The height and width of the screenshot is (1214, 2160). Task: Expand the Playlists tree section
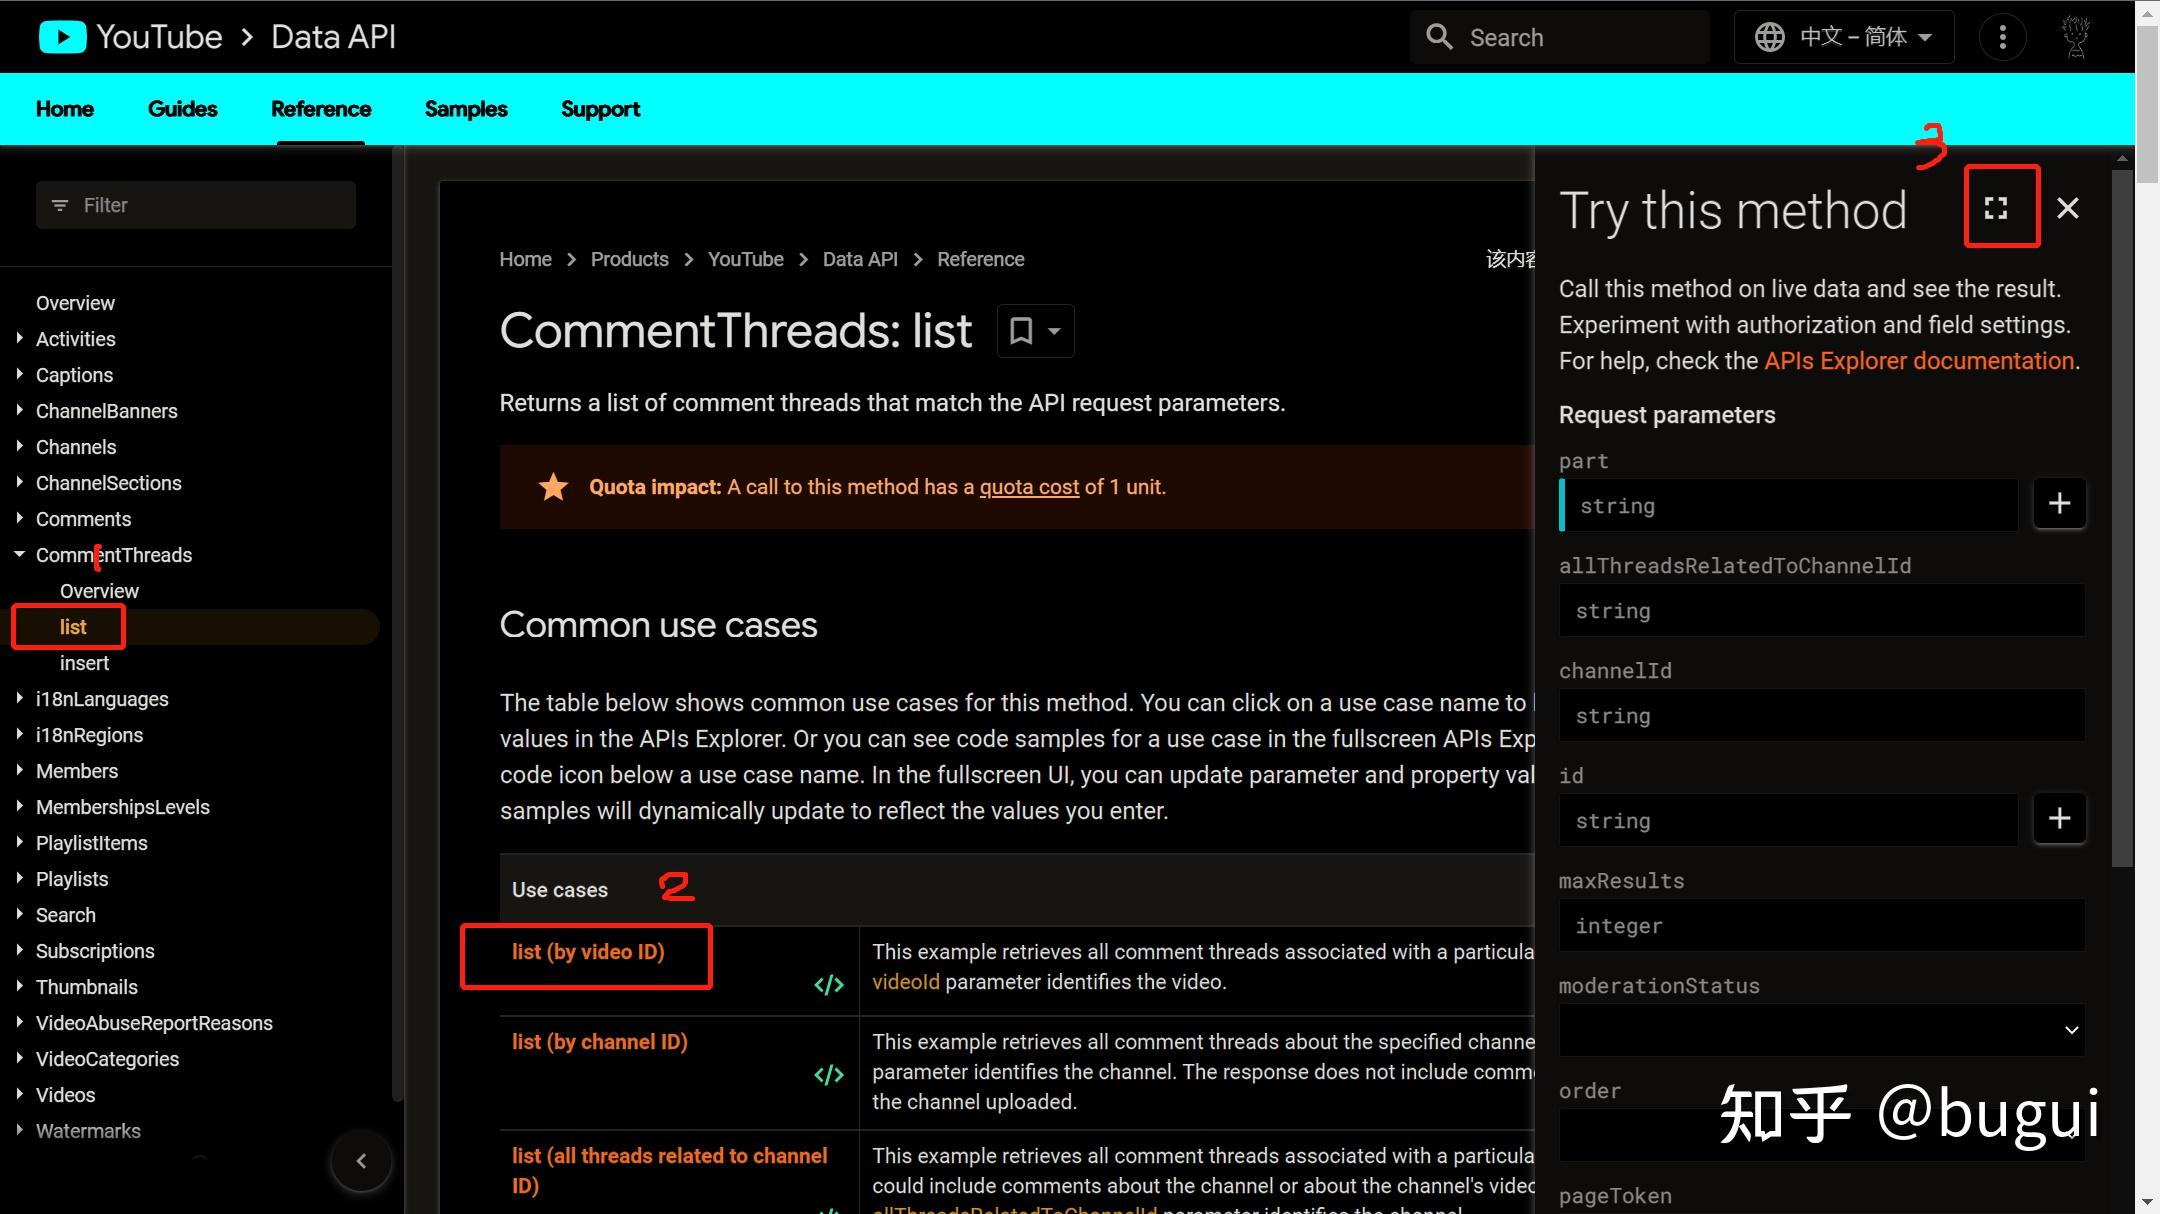[x=19, y=878]
